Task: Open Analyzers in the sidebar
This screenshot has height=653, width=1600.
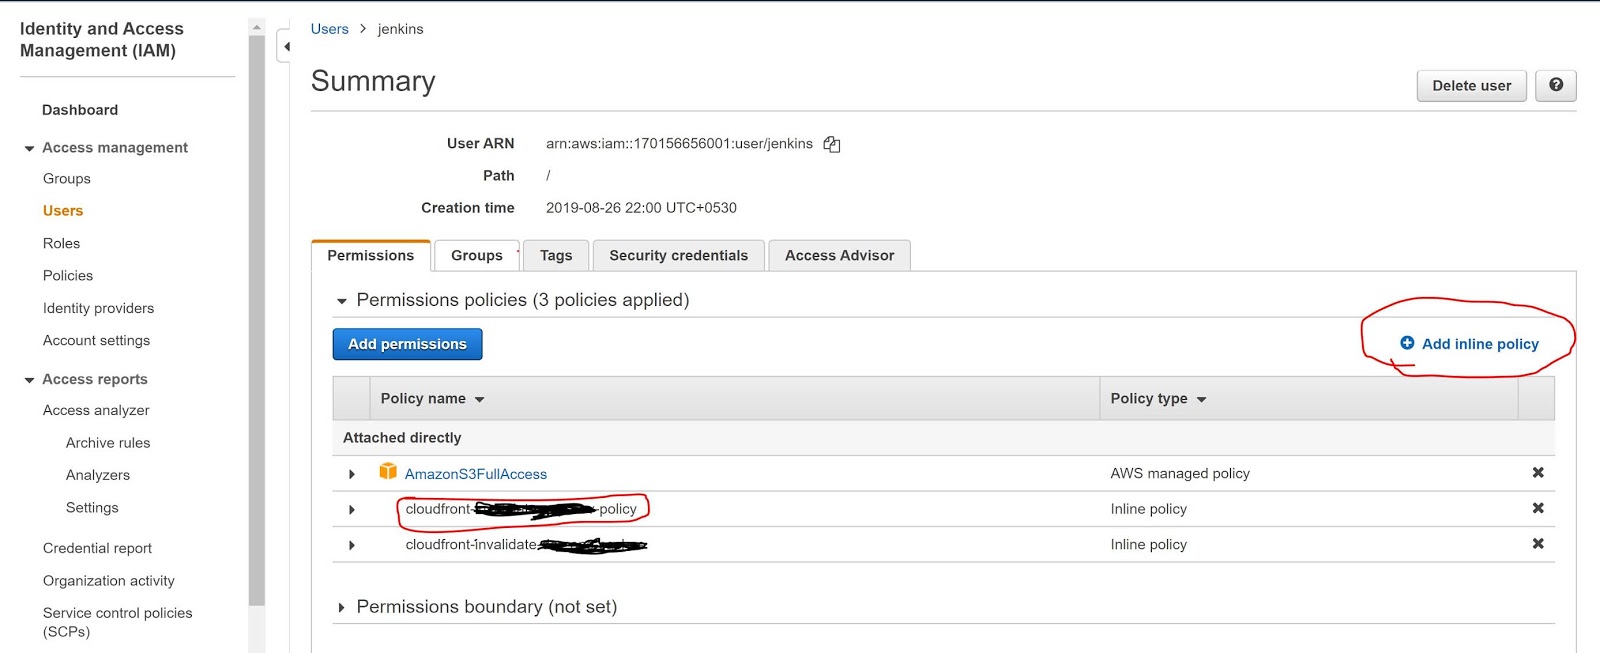Action: (98, 475)
